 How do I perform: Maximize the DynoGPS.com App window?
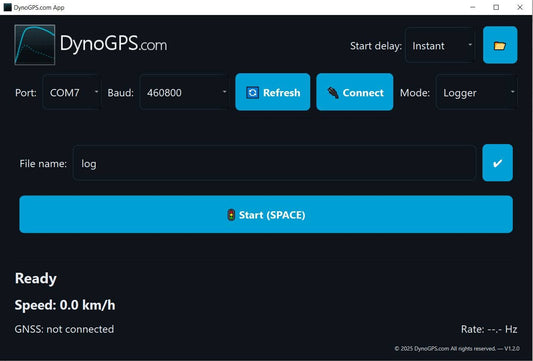click(x=496, y=7)
